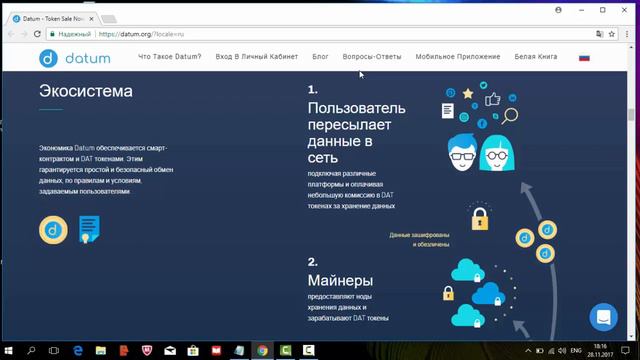Click the 'Майнеры' heading
Viewport: 640px width, 360px height.
click(340, 280)
